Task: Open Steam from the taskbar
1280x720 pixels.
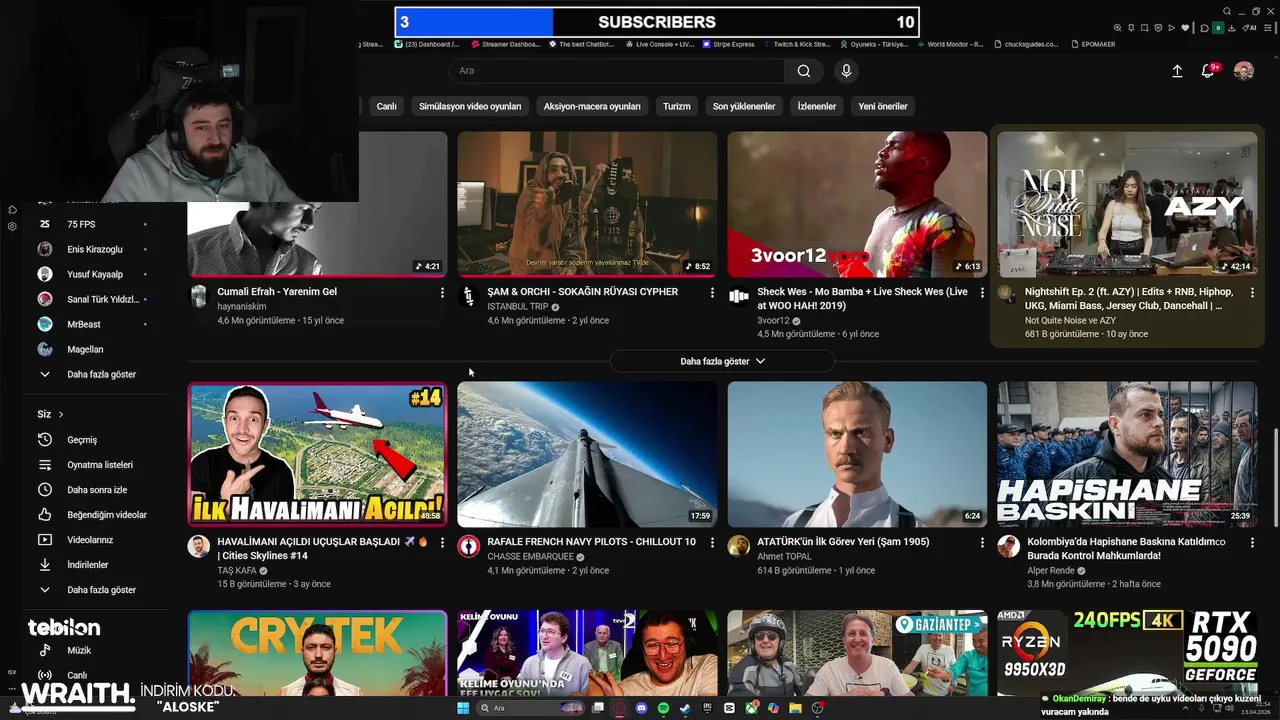Action: (685, 708)
